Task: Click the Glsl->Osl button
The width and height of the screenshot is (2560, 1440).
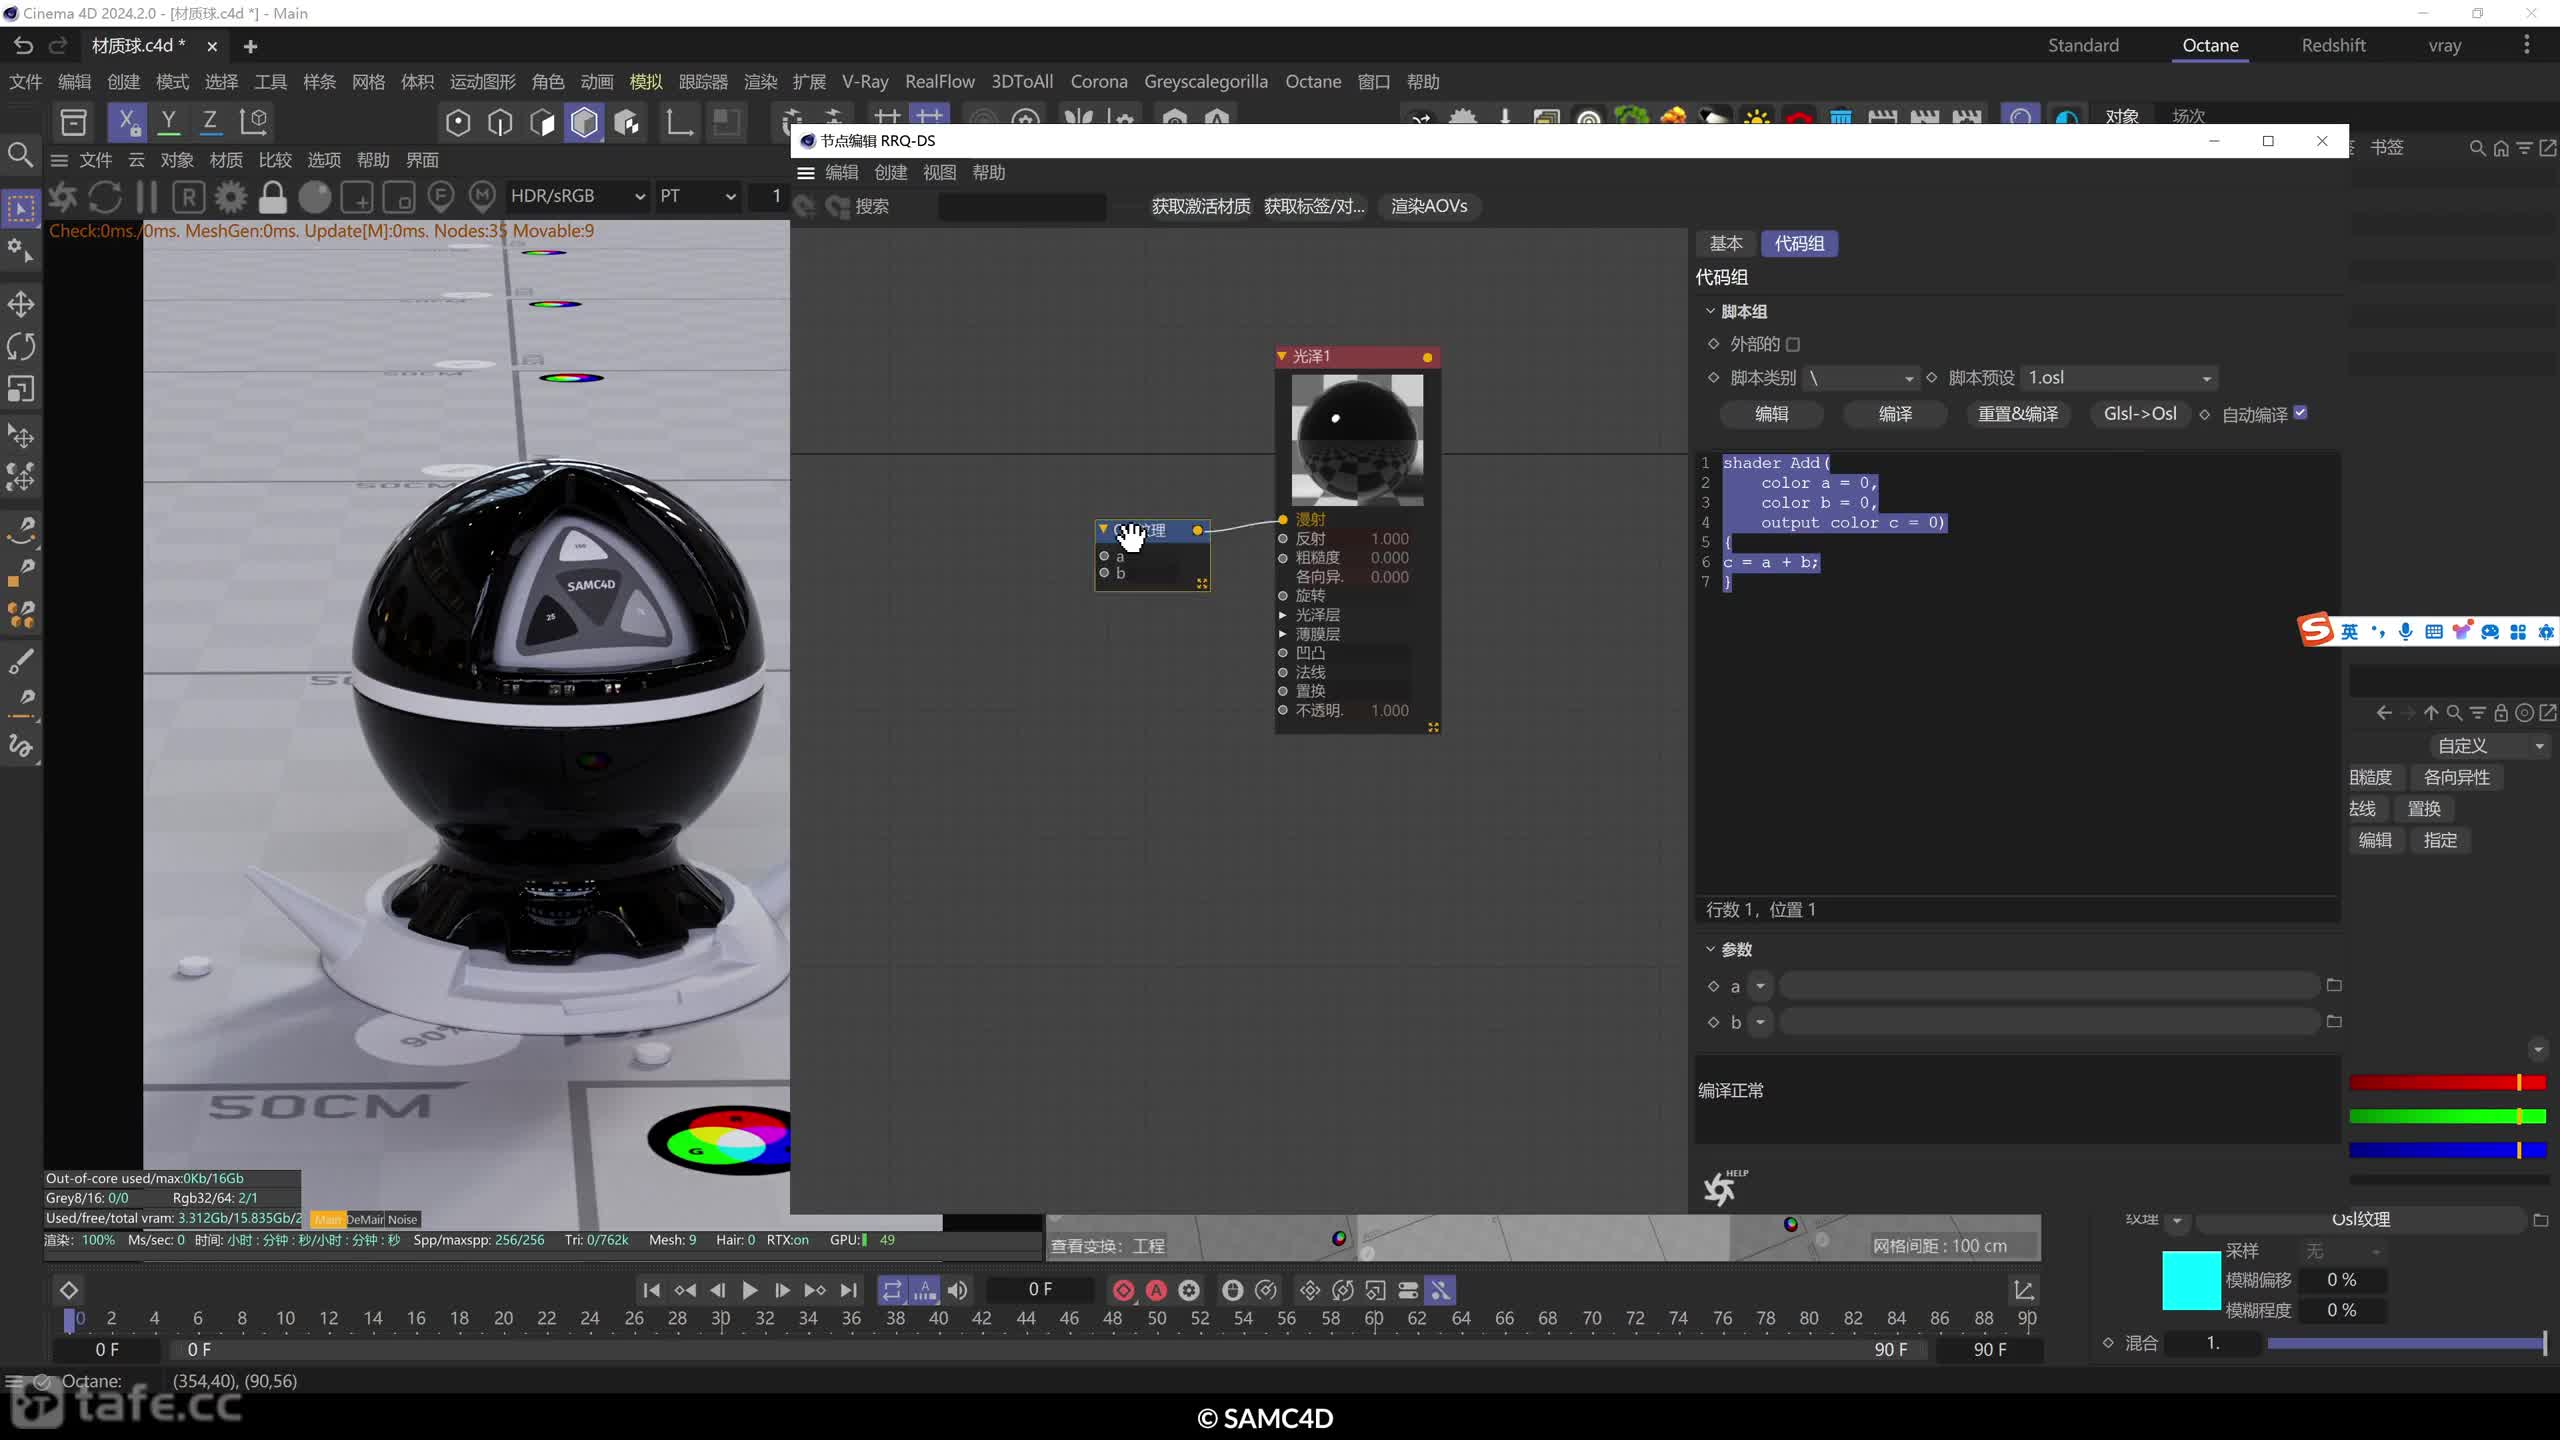Action: tap(2140, 414)
